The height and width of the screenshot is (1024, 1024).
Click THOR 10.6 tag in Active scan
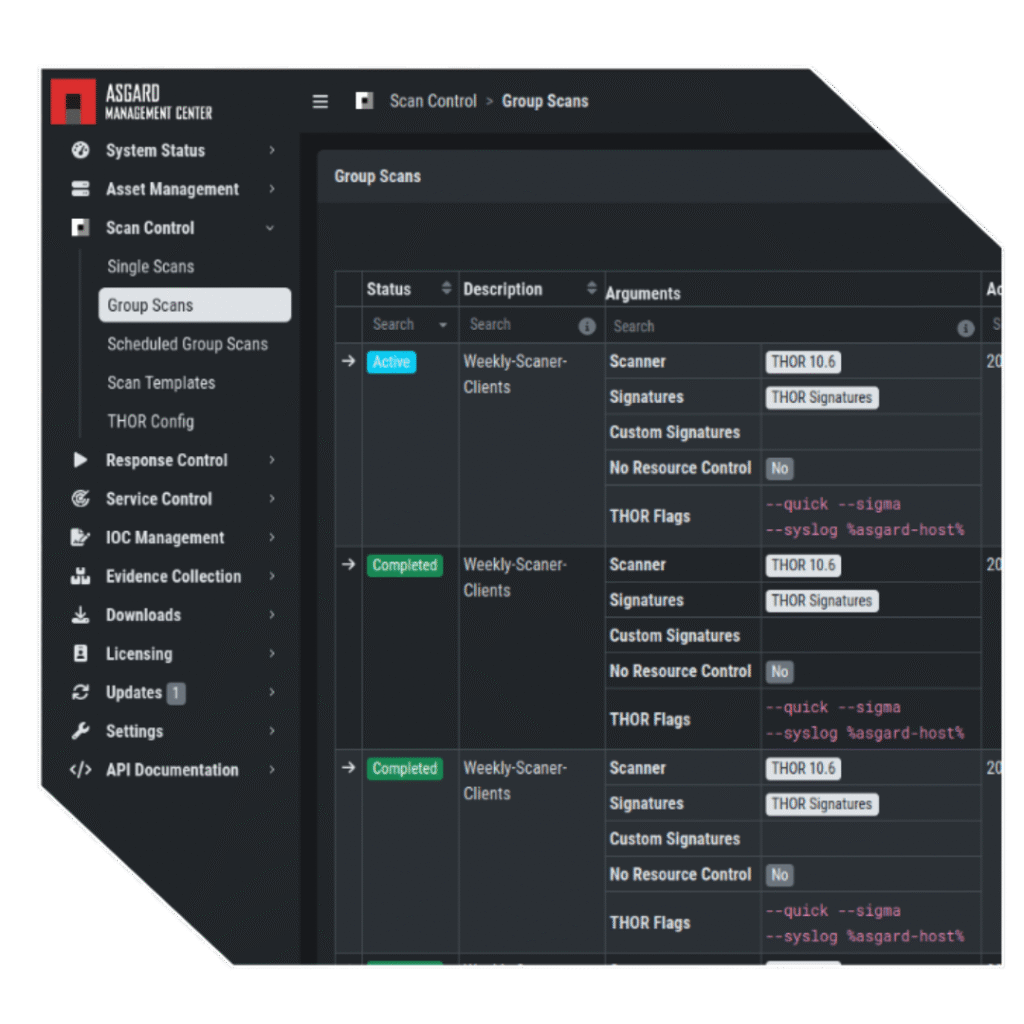[803, 362]
